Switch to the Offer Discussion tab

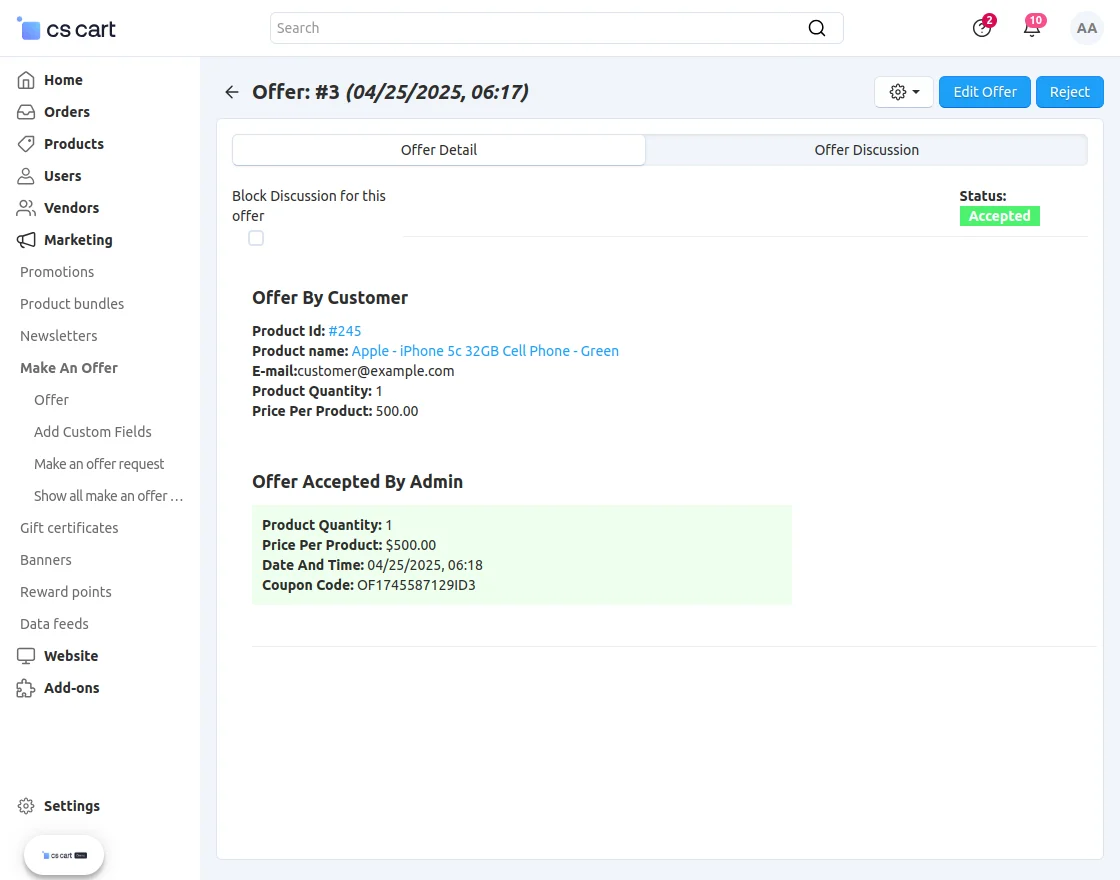click(x=866, y=150)
